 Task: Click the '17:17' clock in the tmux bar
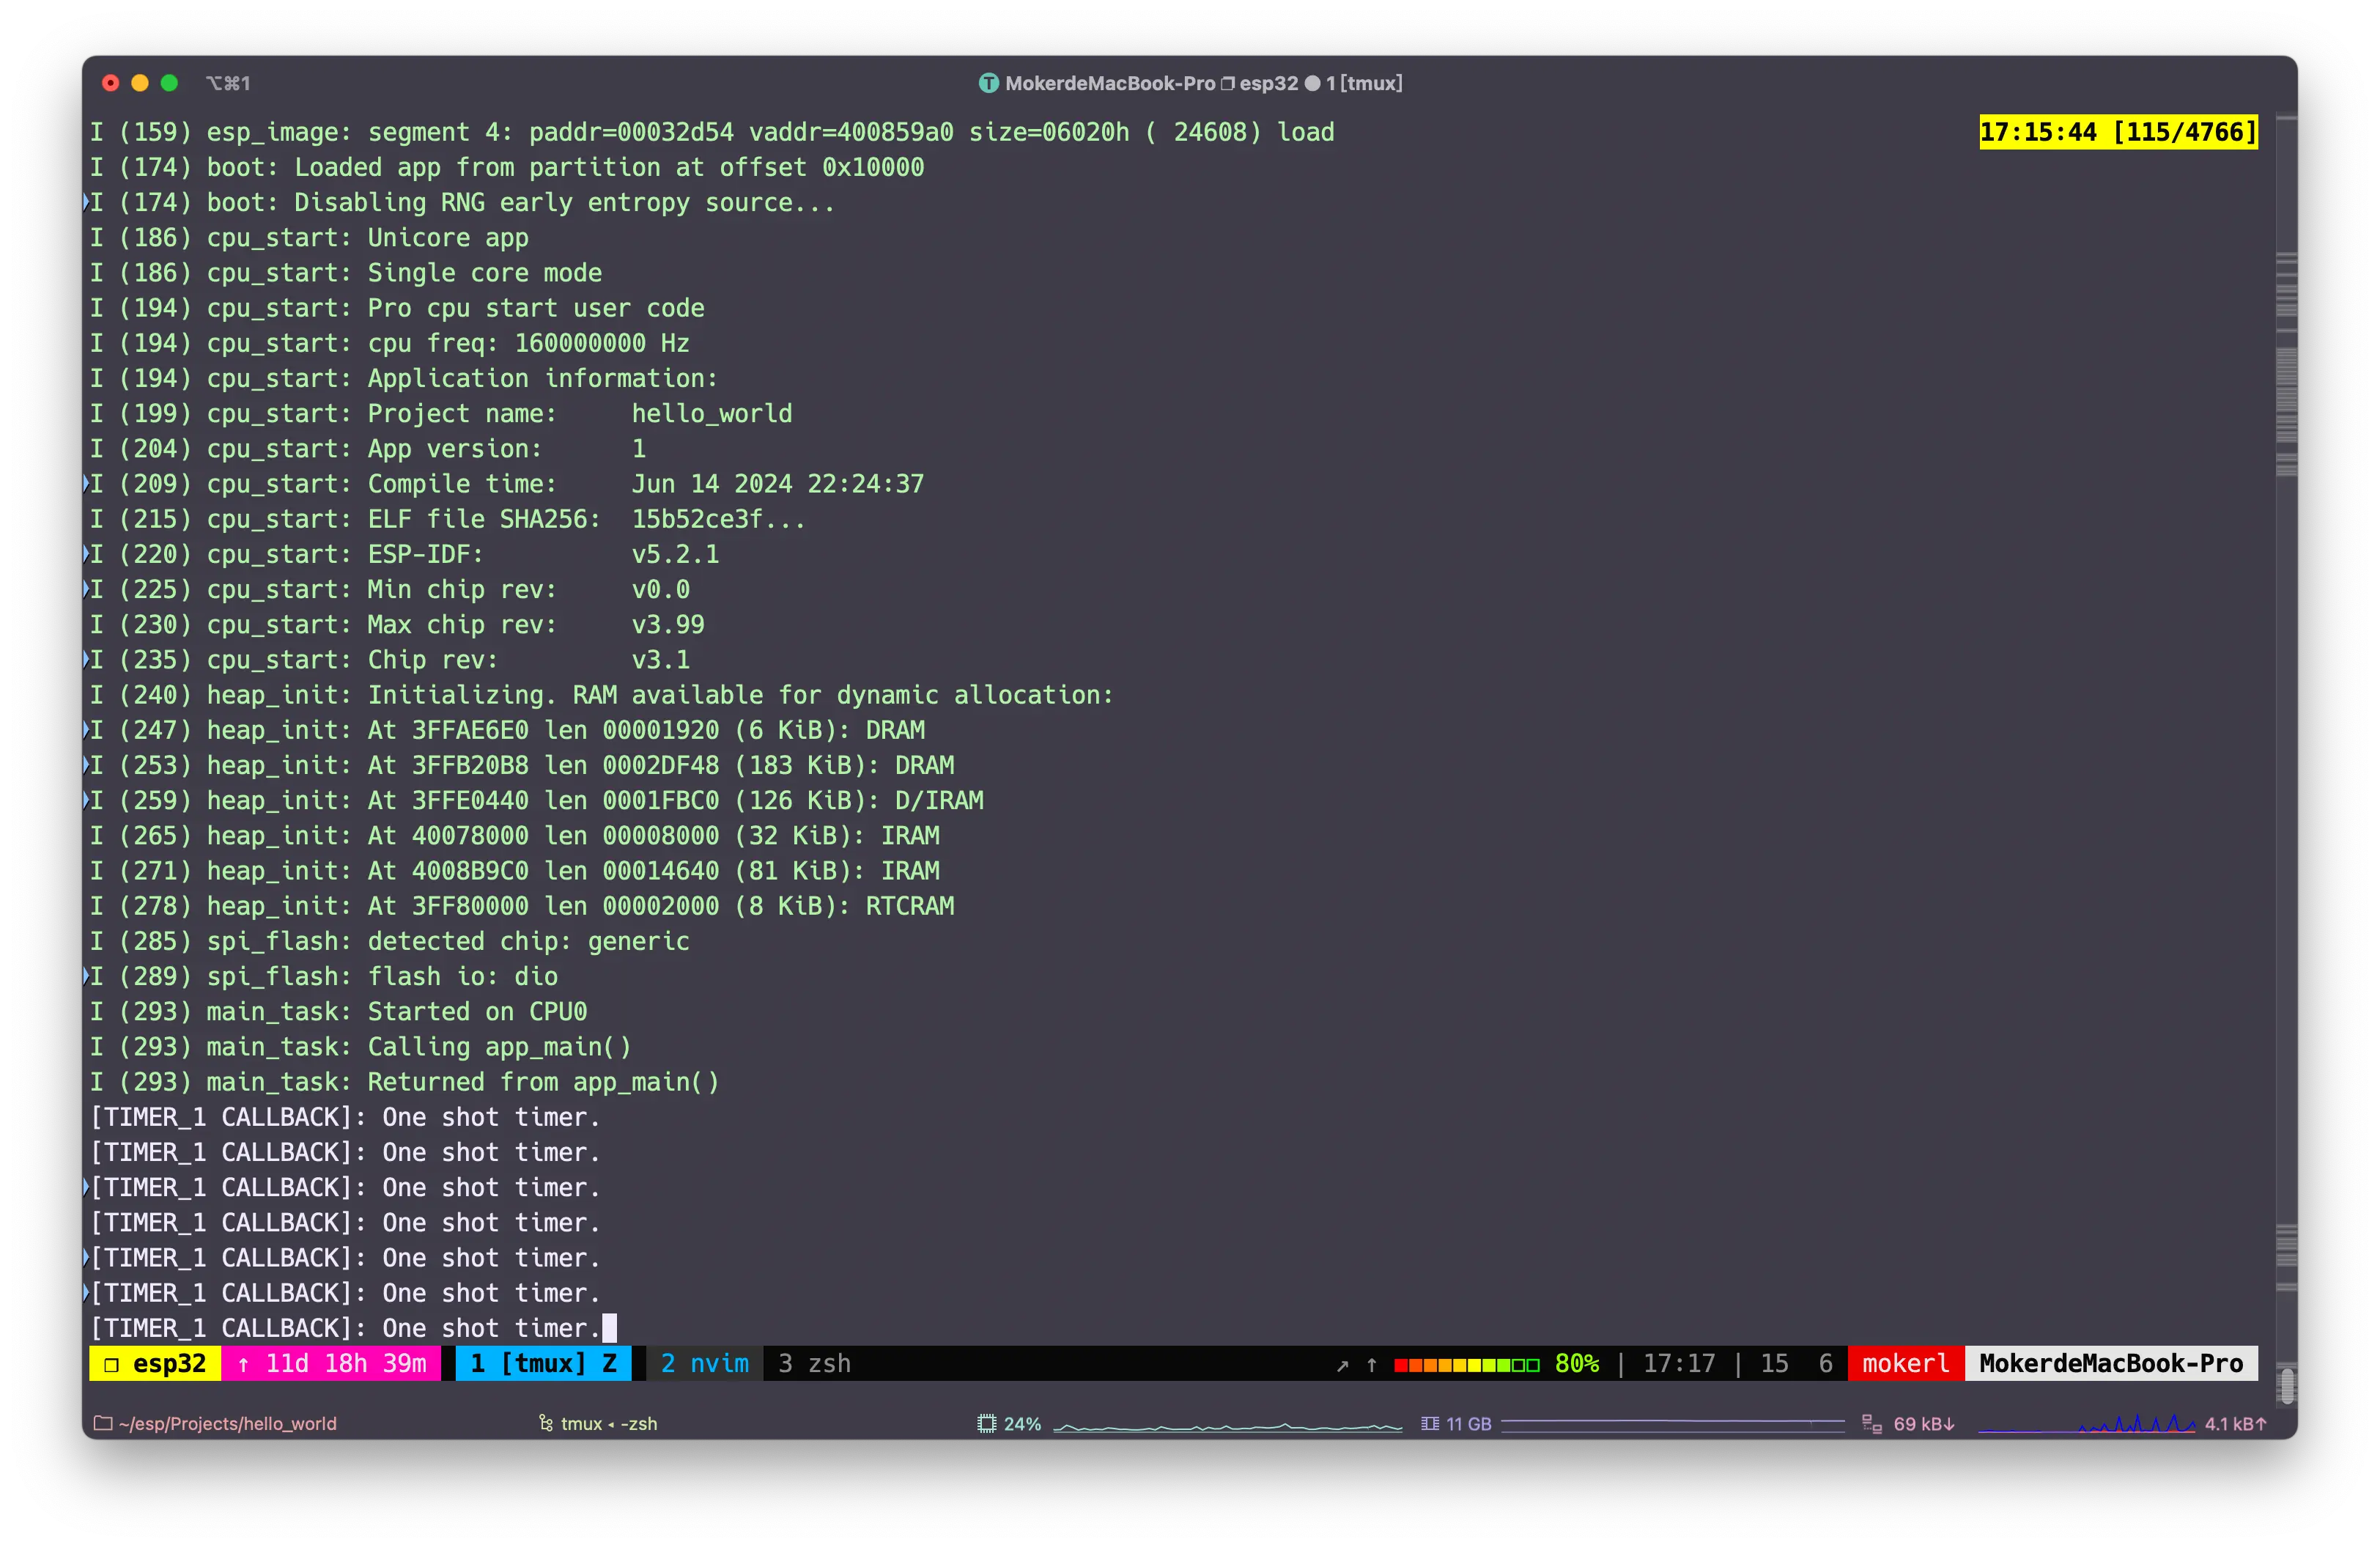pyautogui.click(x=1679, y=1364)
